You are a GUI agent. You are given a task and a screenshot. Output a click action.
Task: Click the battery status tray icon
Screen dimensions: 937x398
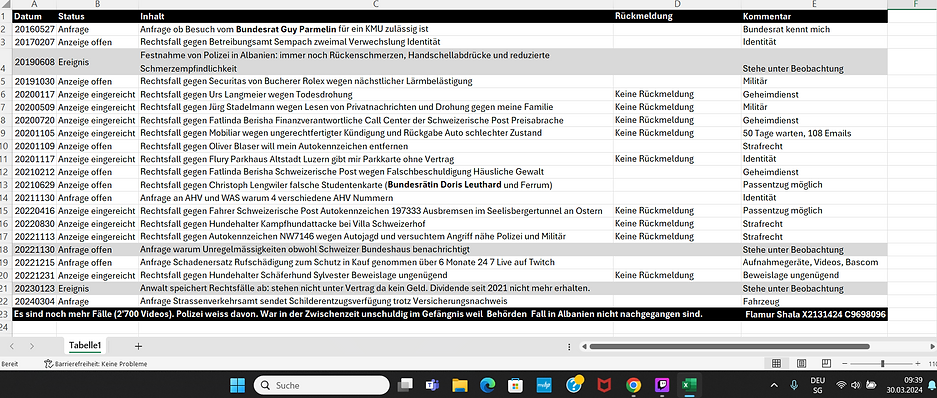pyautogui.click(x=871, y=385)
